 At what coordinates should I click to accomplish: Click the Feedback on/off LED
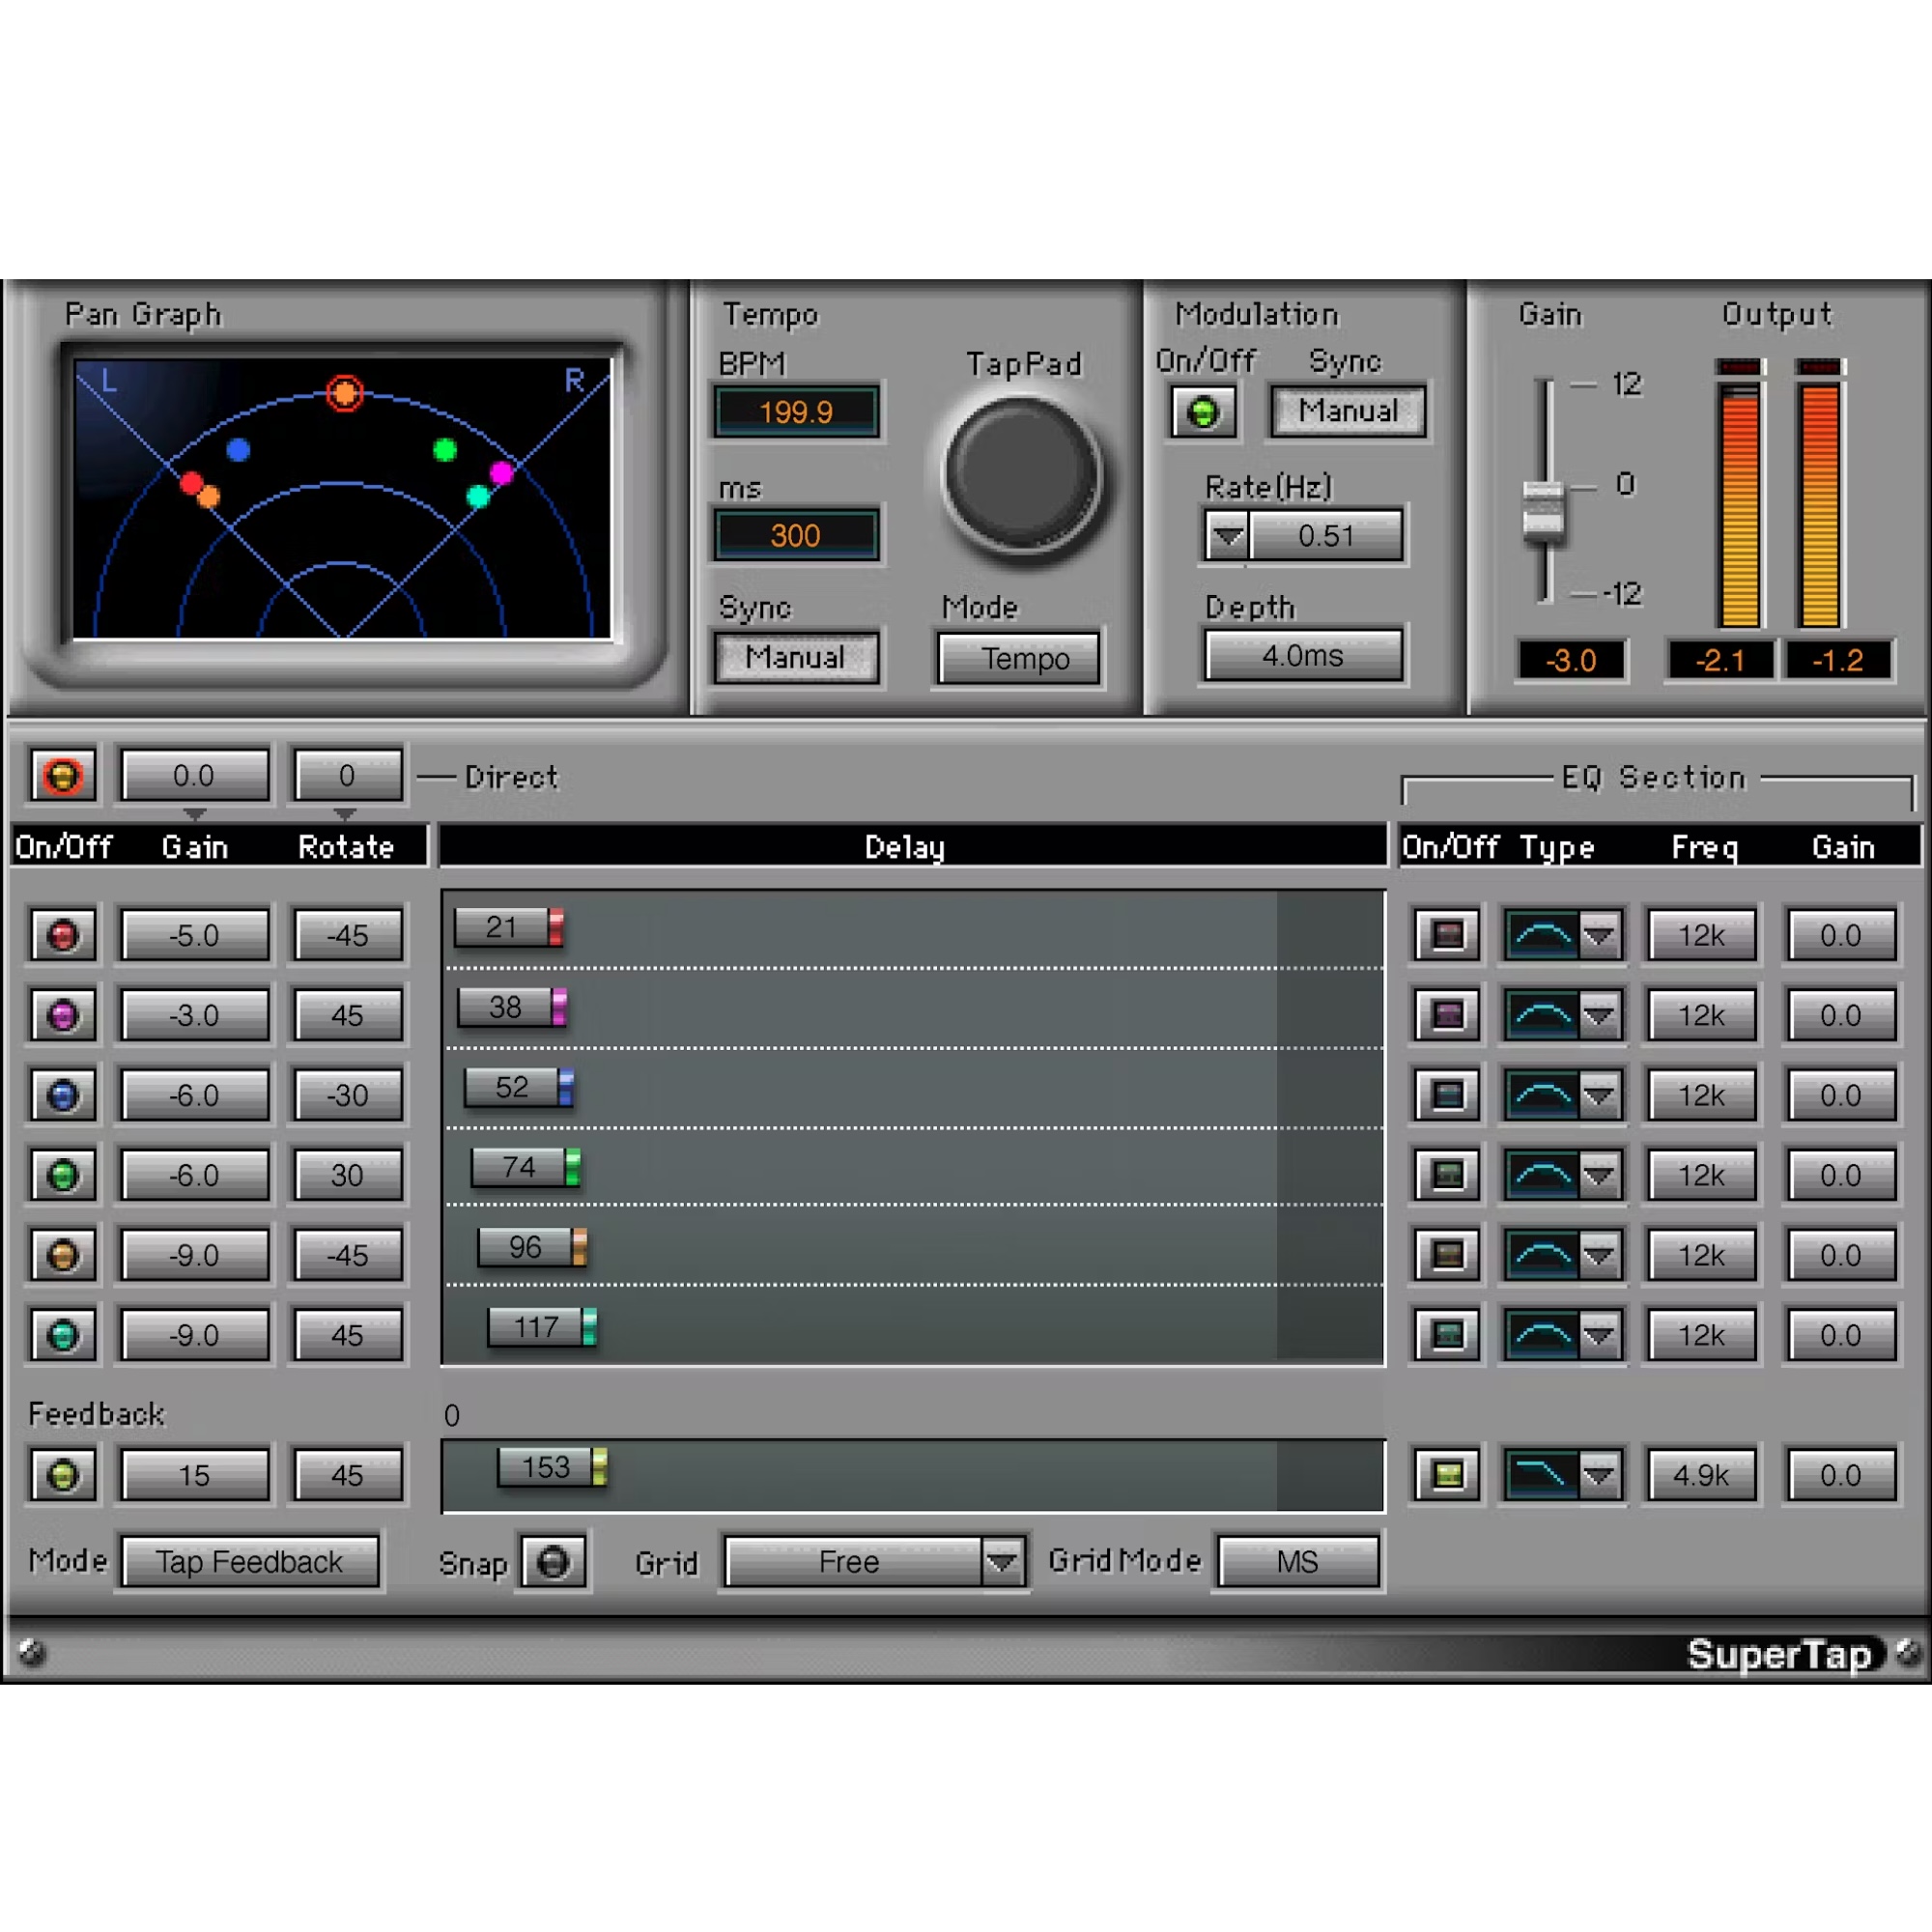click(62, 1474)
